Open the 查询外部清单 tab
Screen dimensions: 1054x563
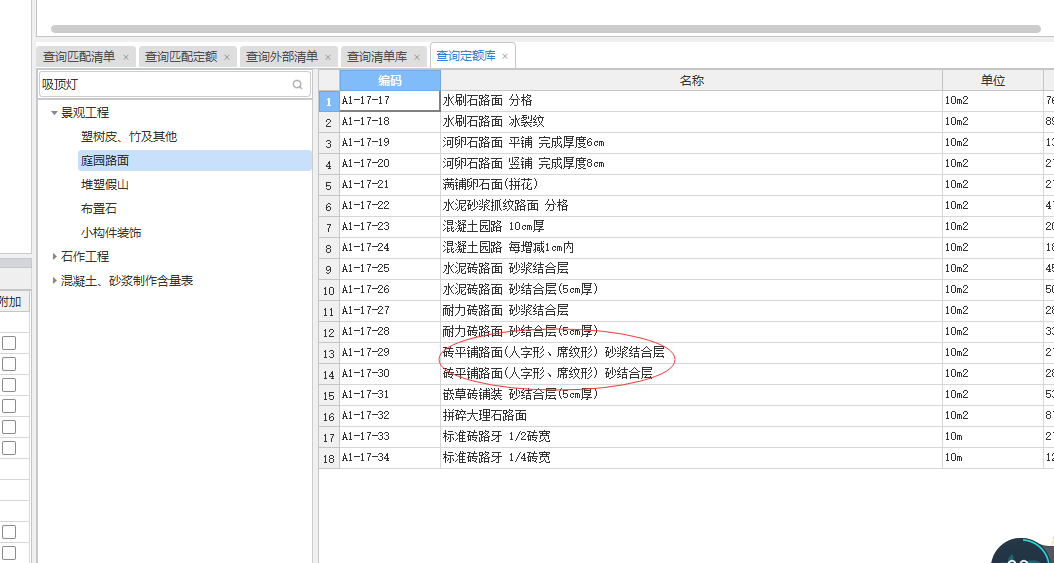pos(282,56)
